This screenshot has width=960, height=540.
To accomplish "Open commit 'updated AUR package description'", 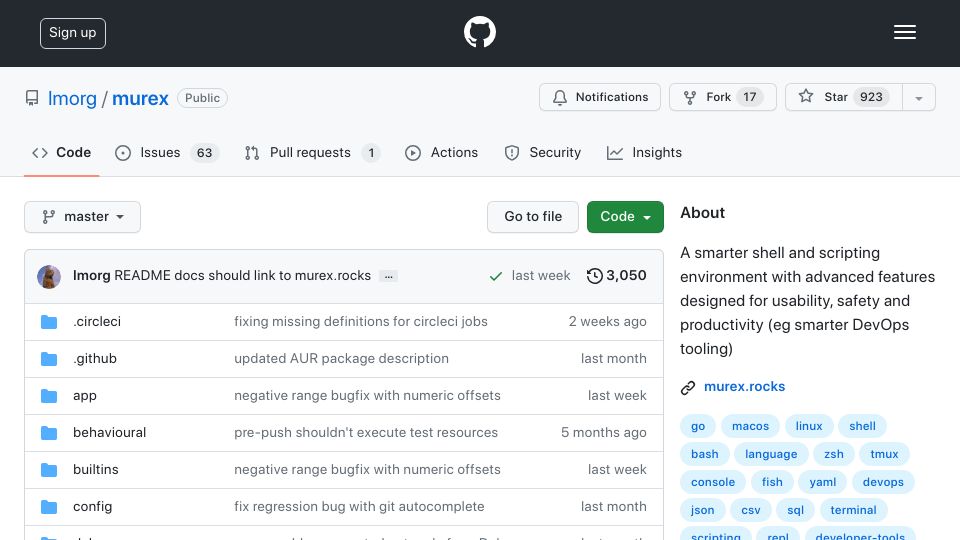I will tap(341, 359).
